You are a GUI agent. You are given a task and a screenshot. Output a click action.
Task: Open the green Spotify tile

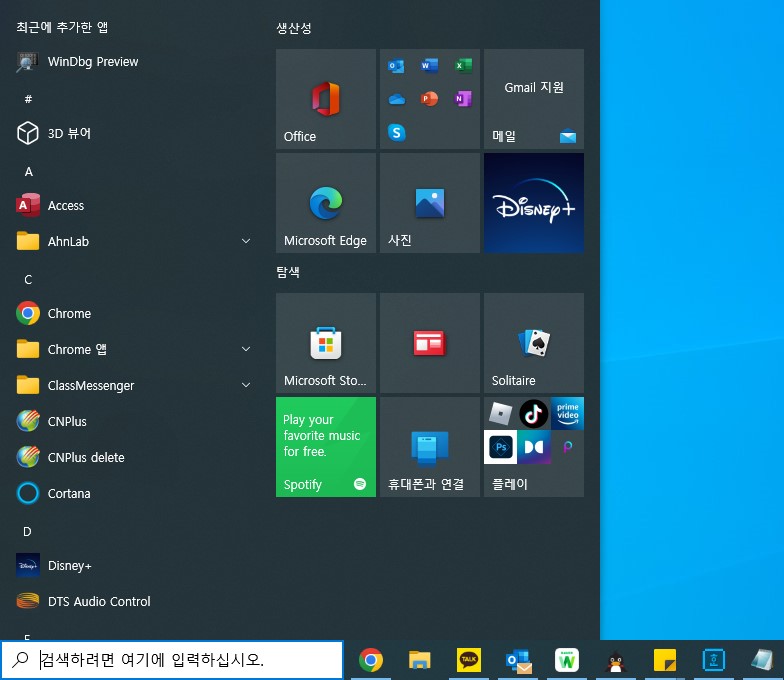click(326, 447)
